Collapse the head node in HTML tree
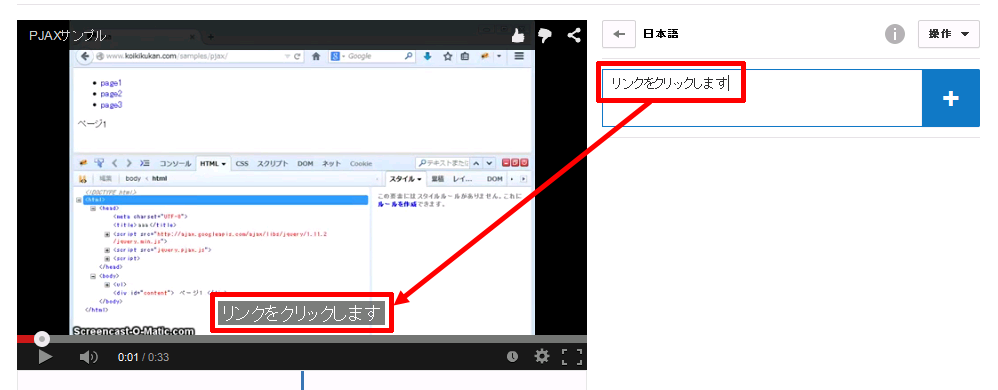Viewport: 998px width, 390px height. click(x=93, y=208)
